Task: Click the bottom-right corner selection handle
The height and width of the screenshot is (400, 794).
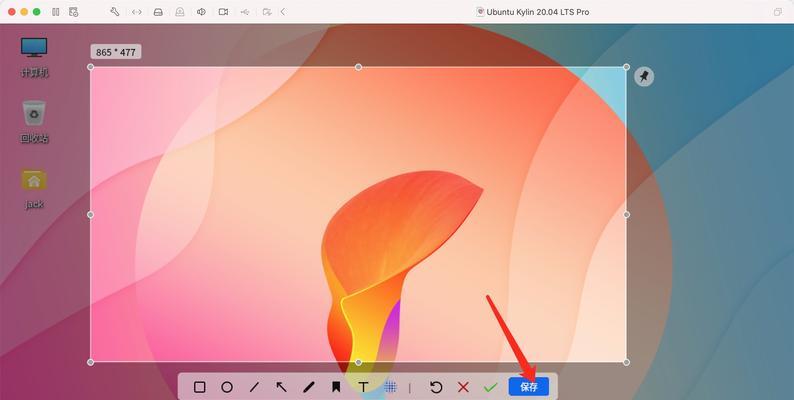Action: (x=626, y=362)
